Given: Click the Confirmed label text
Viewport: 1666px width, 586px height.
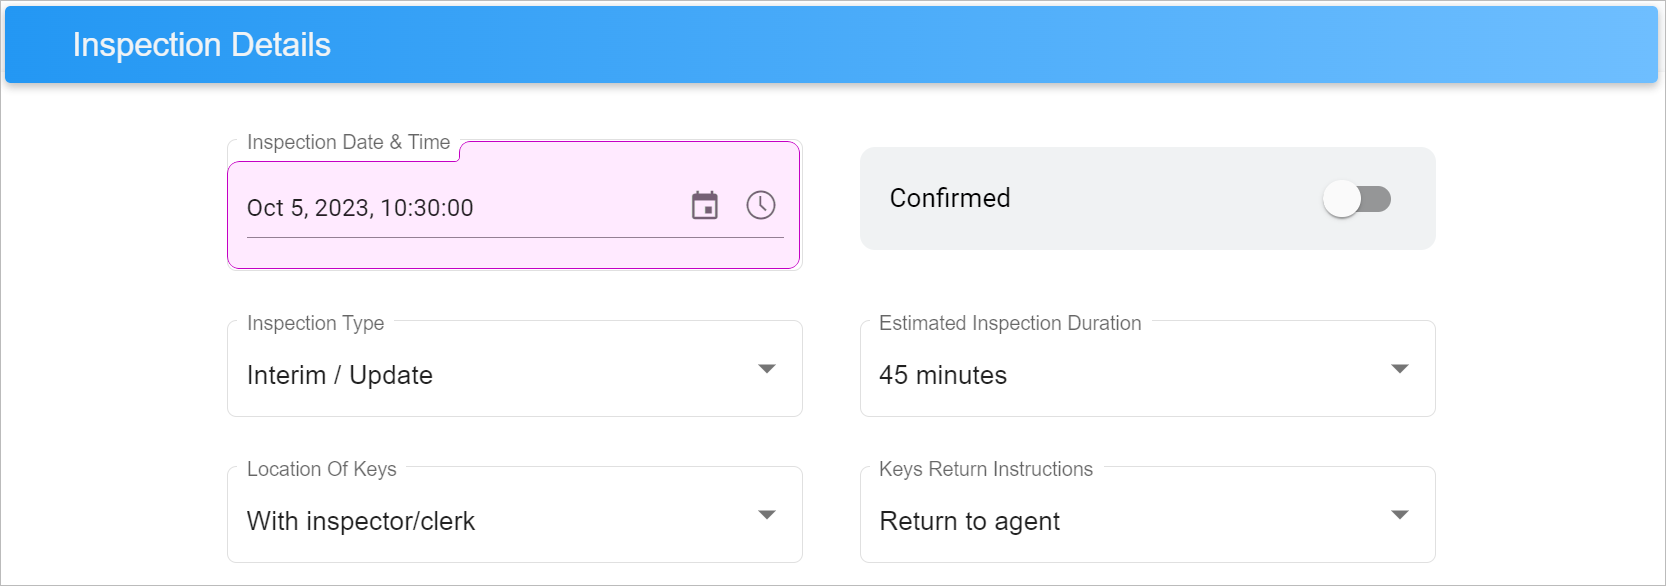Looking at the screenshot, I should pos(950,198).
